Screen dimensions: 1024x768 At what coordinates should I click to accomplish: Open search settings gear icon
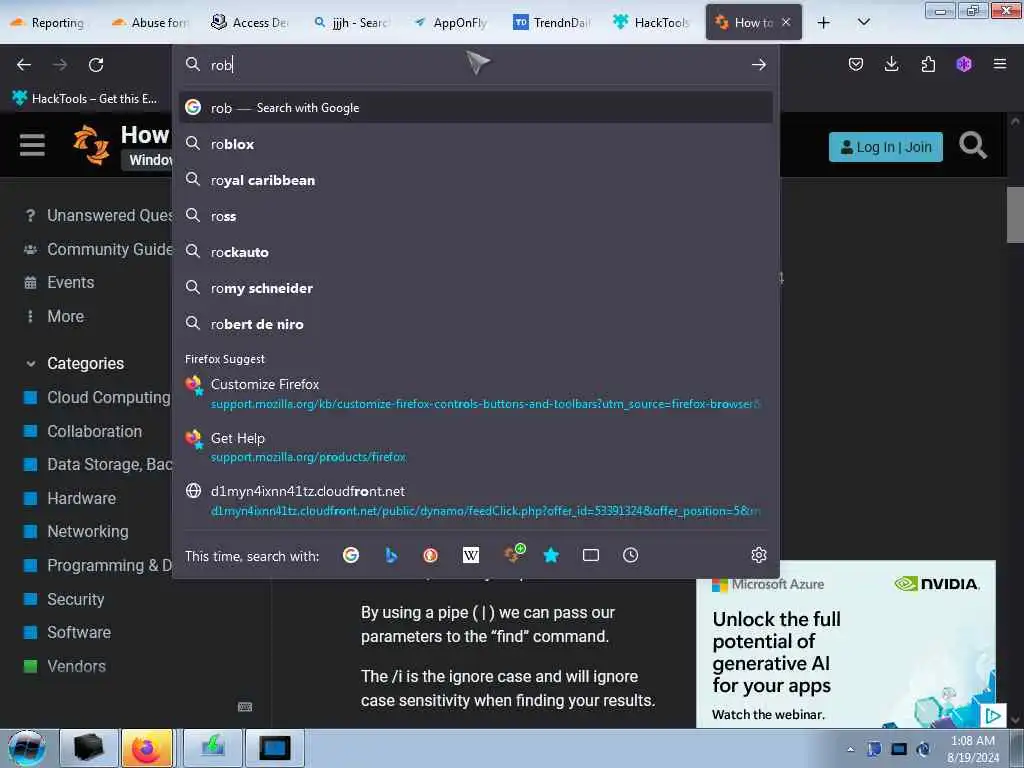click(758, 555)
